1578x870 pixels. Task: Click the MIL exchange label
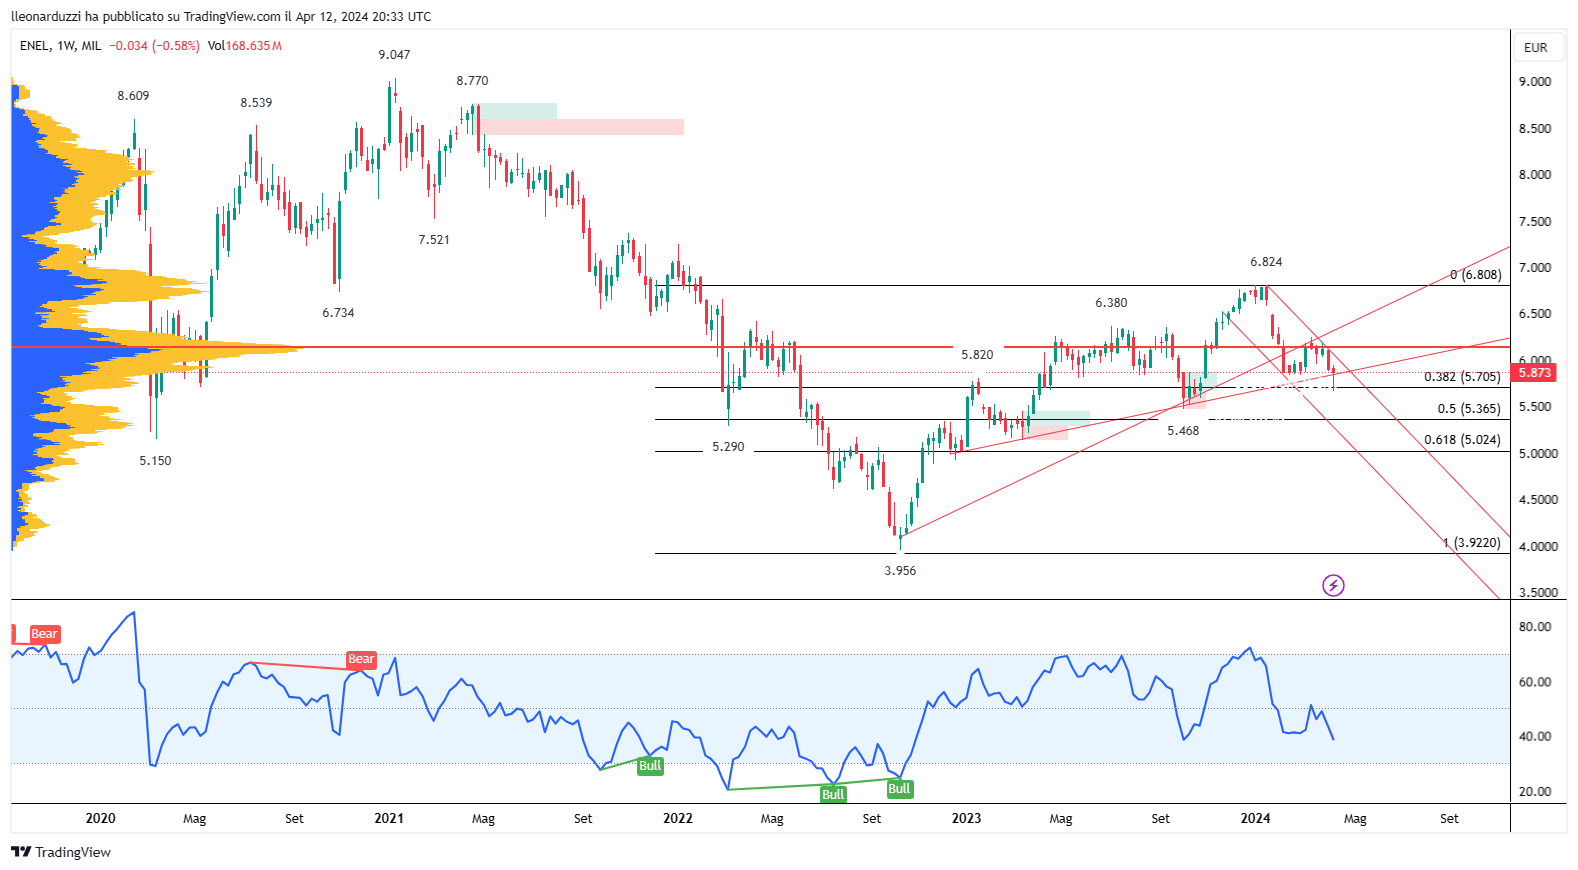point(91,46)
